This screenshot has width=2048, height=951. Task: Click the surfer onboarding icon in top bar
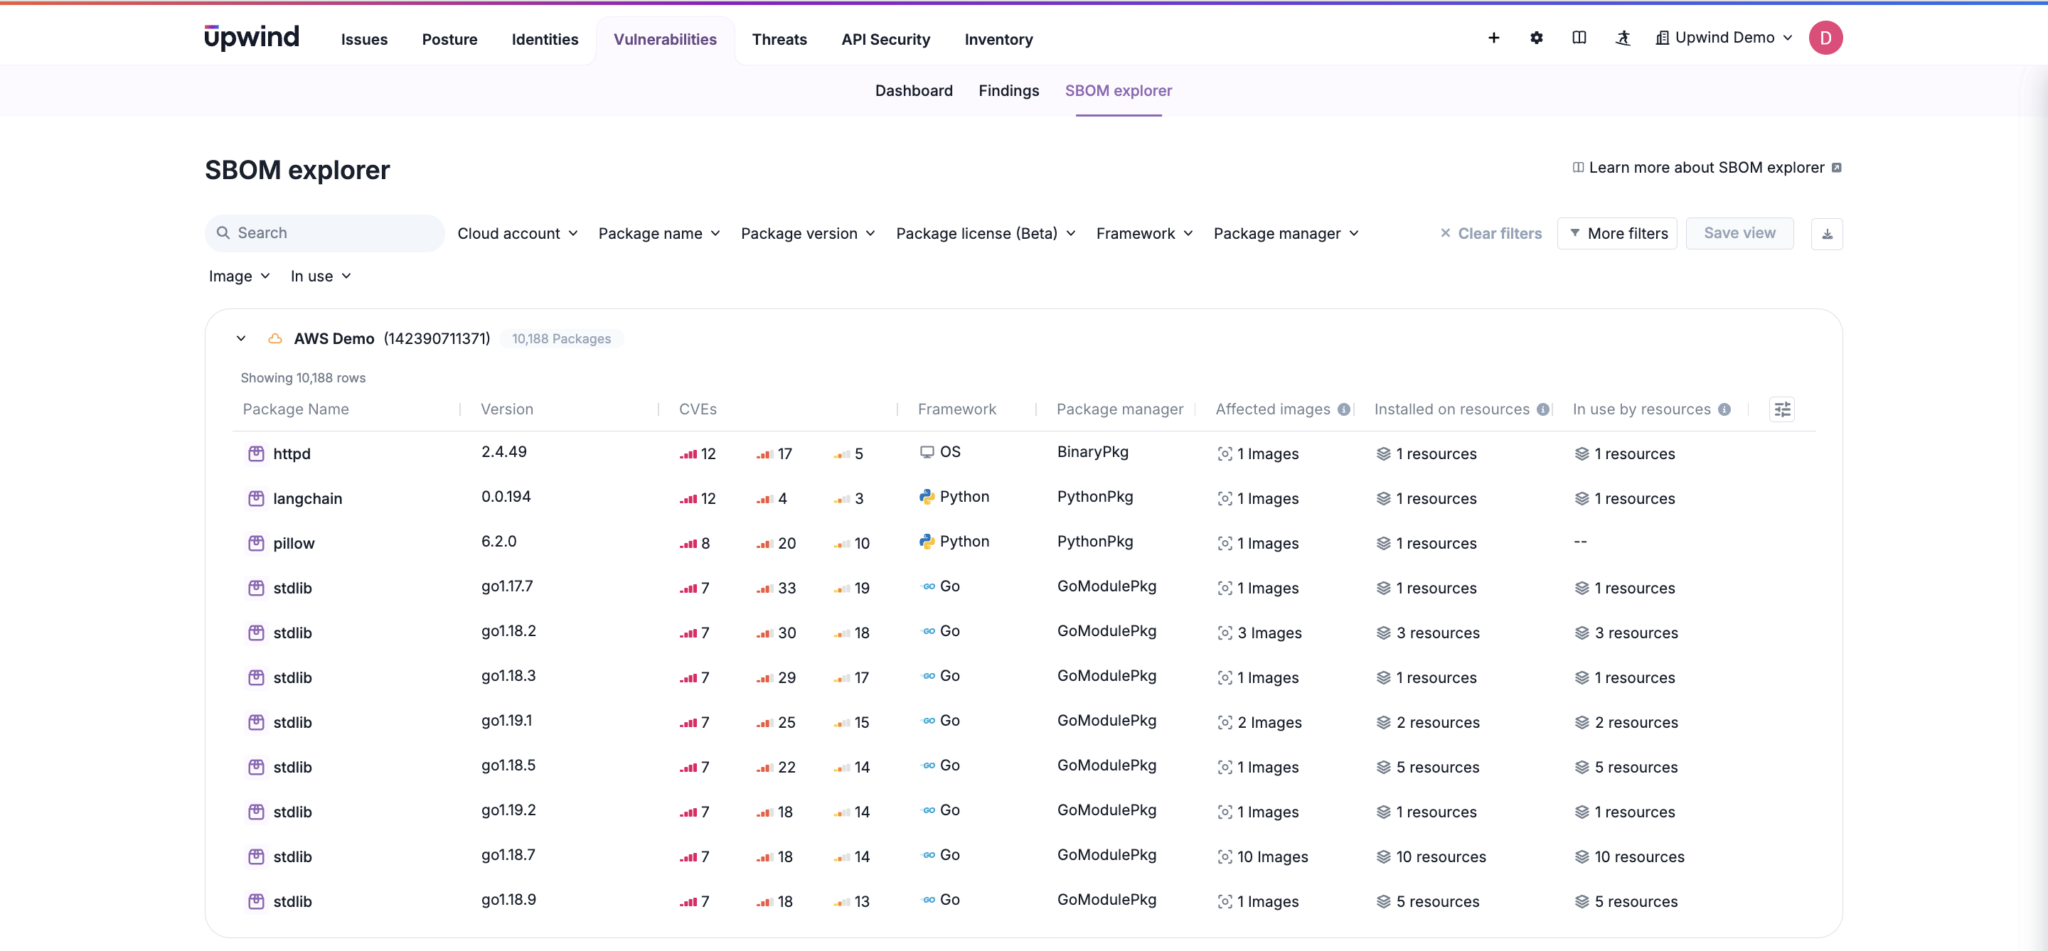point(1623,37)
